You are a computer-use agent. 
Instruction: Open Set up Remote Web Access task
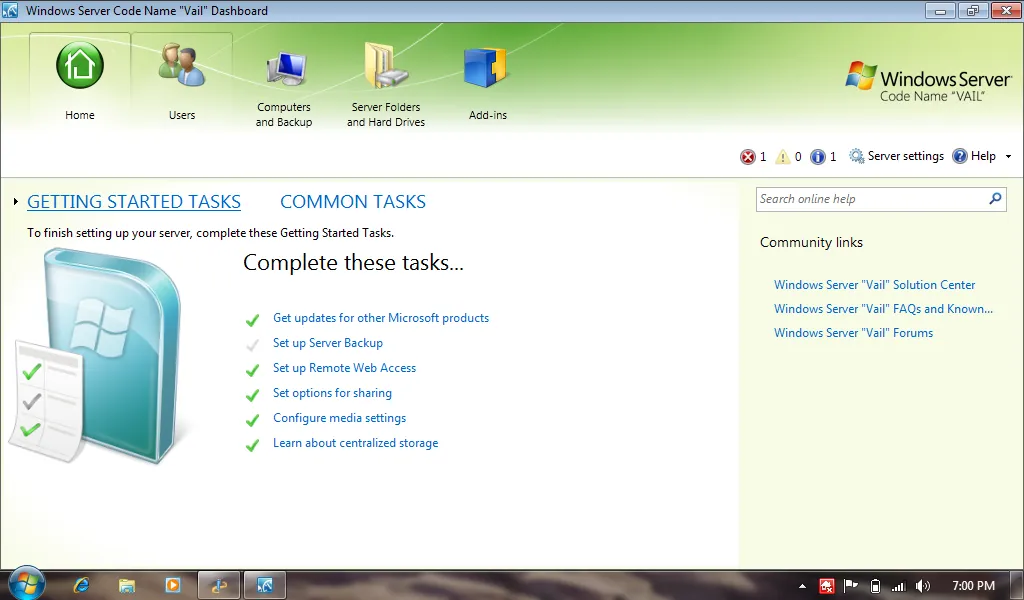[344, 368]
